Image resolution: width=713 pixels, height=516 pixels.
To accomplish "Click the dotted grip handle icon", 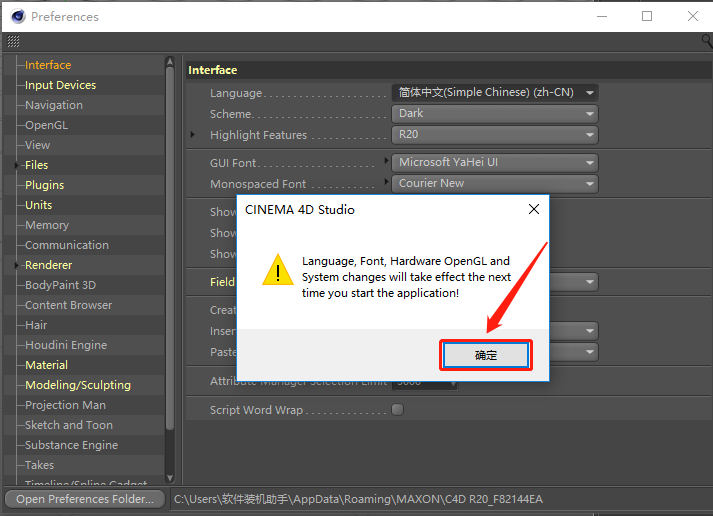I will tap(13, 41).
